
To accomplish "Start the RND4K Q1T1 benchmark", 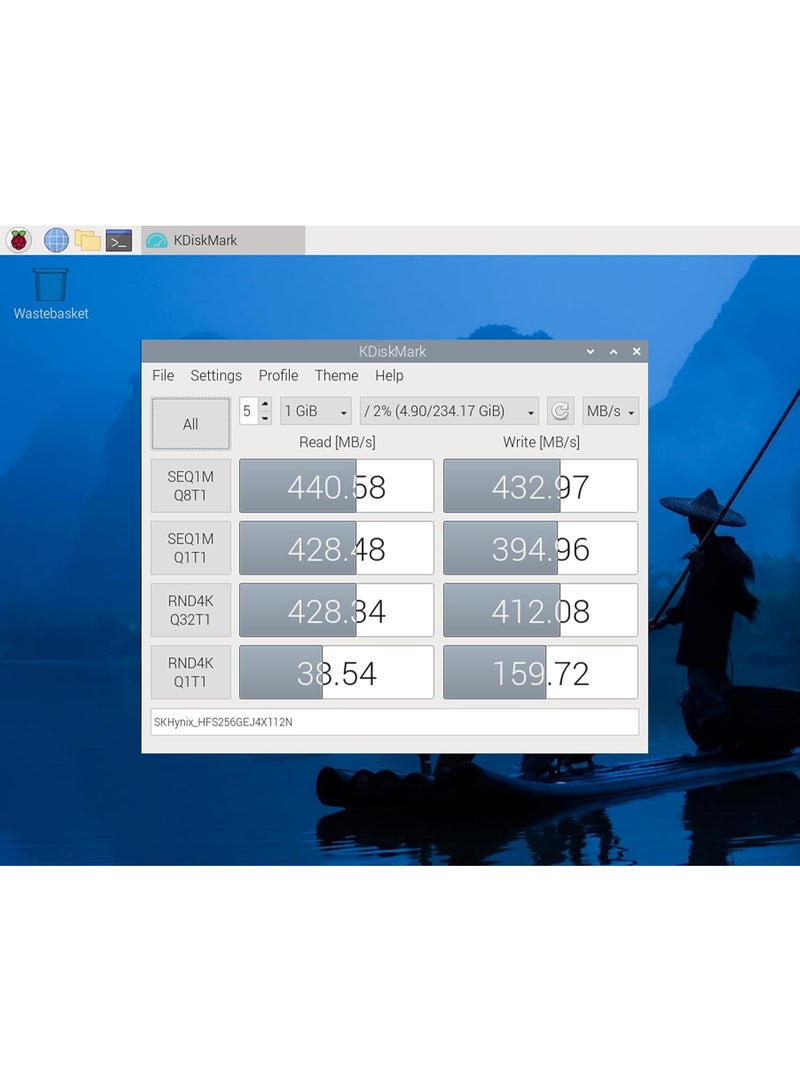I will point(190,672).
